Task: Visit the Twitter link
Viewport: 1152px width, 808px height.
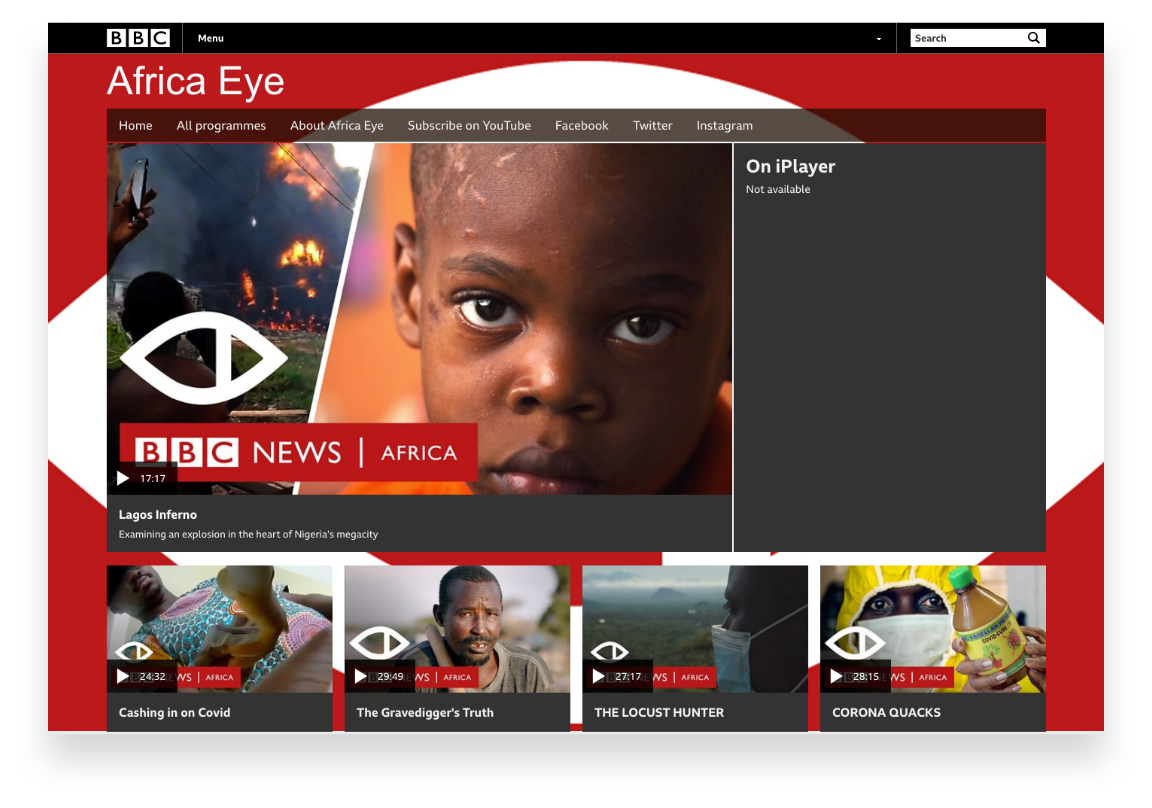Action: [x=652, y=126]
